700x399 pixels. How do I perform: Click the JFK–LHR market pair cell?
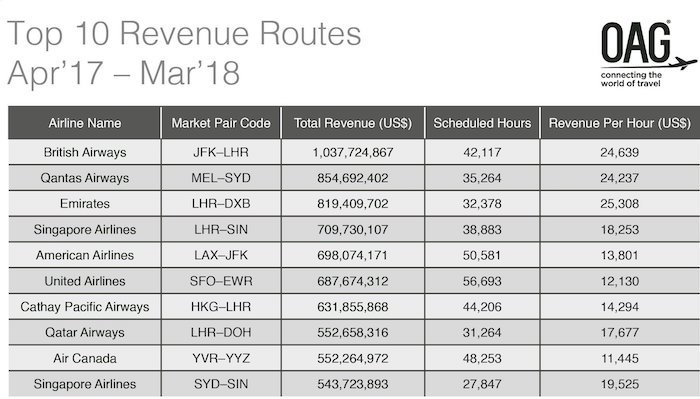221,152
